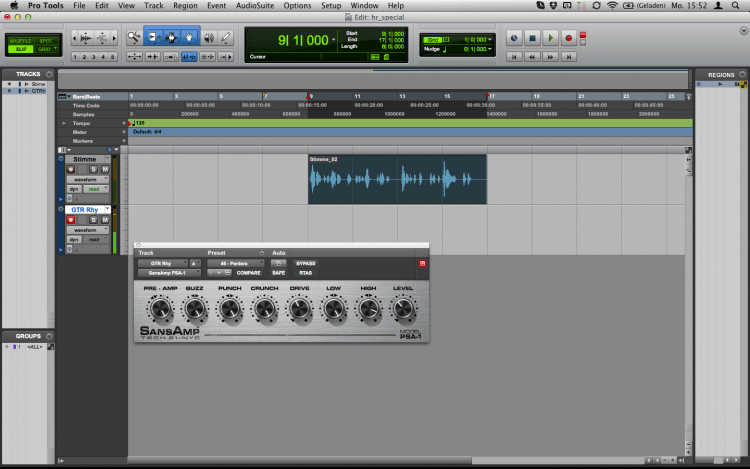Image resolution: width=750 pixels, height=469 pixels.
Task: Click the SansAmp PRE-AMP knob
Action: click(160, 309)
